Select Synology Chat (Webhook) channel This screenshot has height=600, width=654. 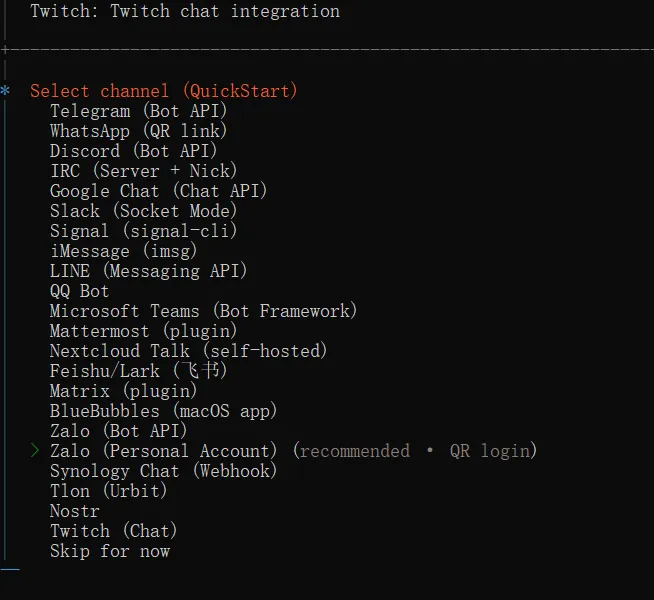tap(163, 471)
